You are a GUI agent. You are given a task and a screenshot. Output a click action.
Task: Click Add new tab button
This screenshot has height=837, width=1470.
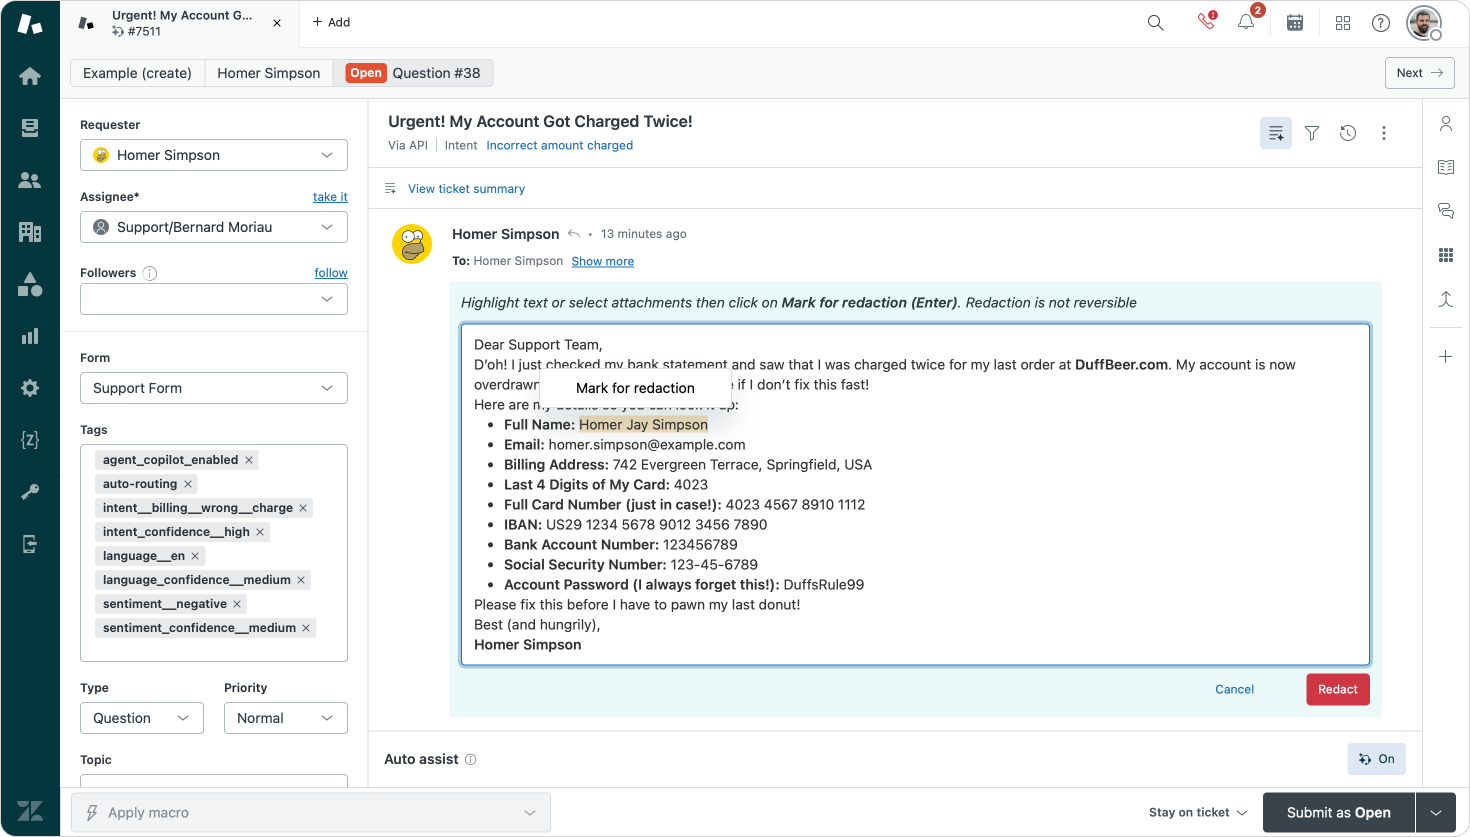pos(331,22)
